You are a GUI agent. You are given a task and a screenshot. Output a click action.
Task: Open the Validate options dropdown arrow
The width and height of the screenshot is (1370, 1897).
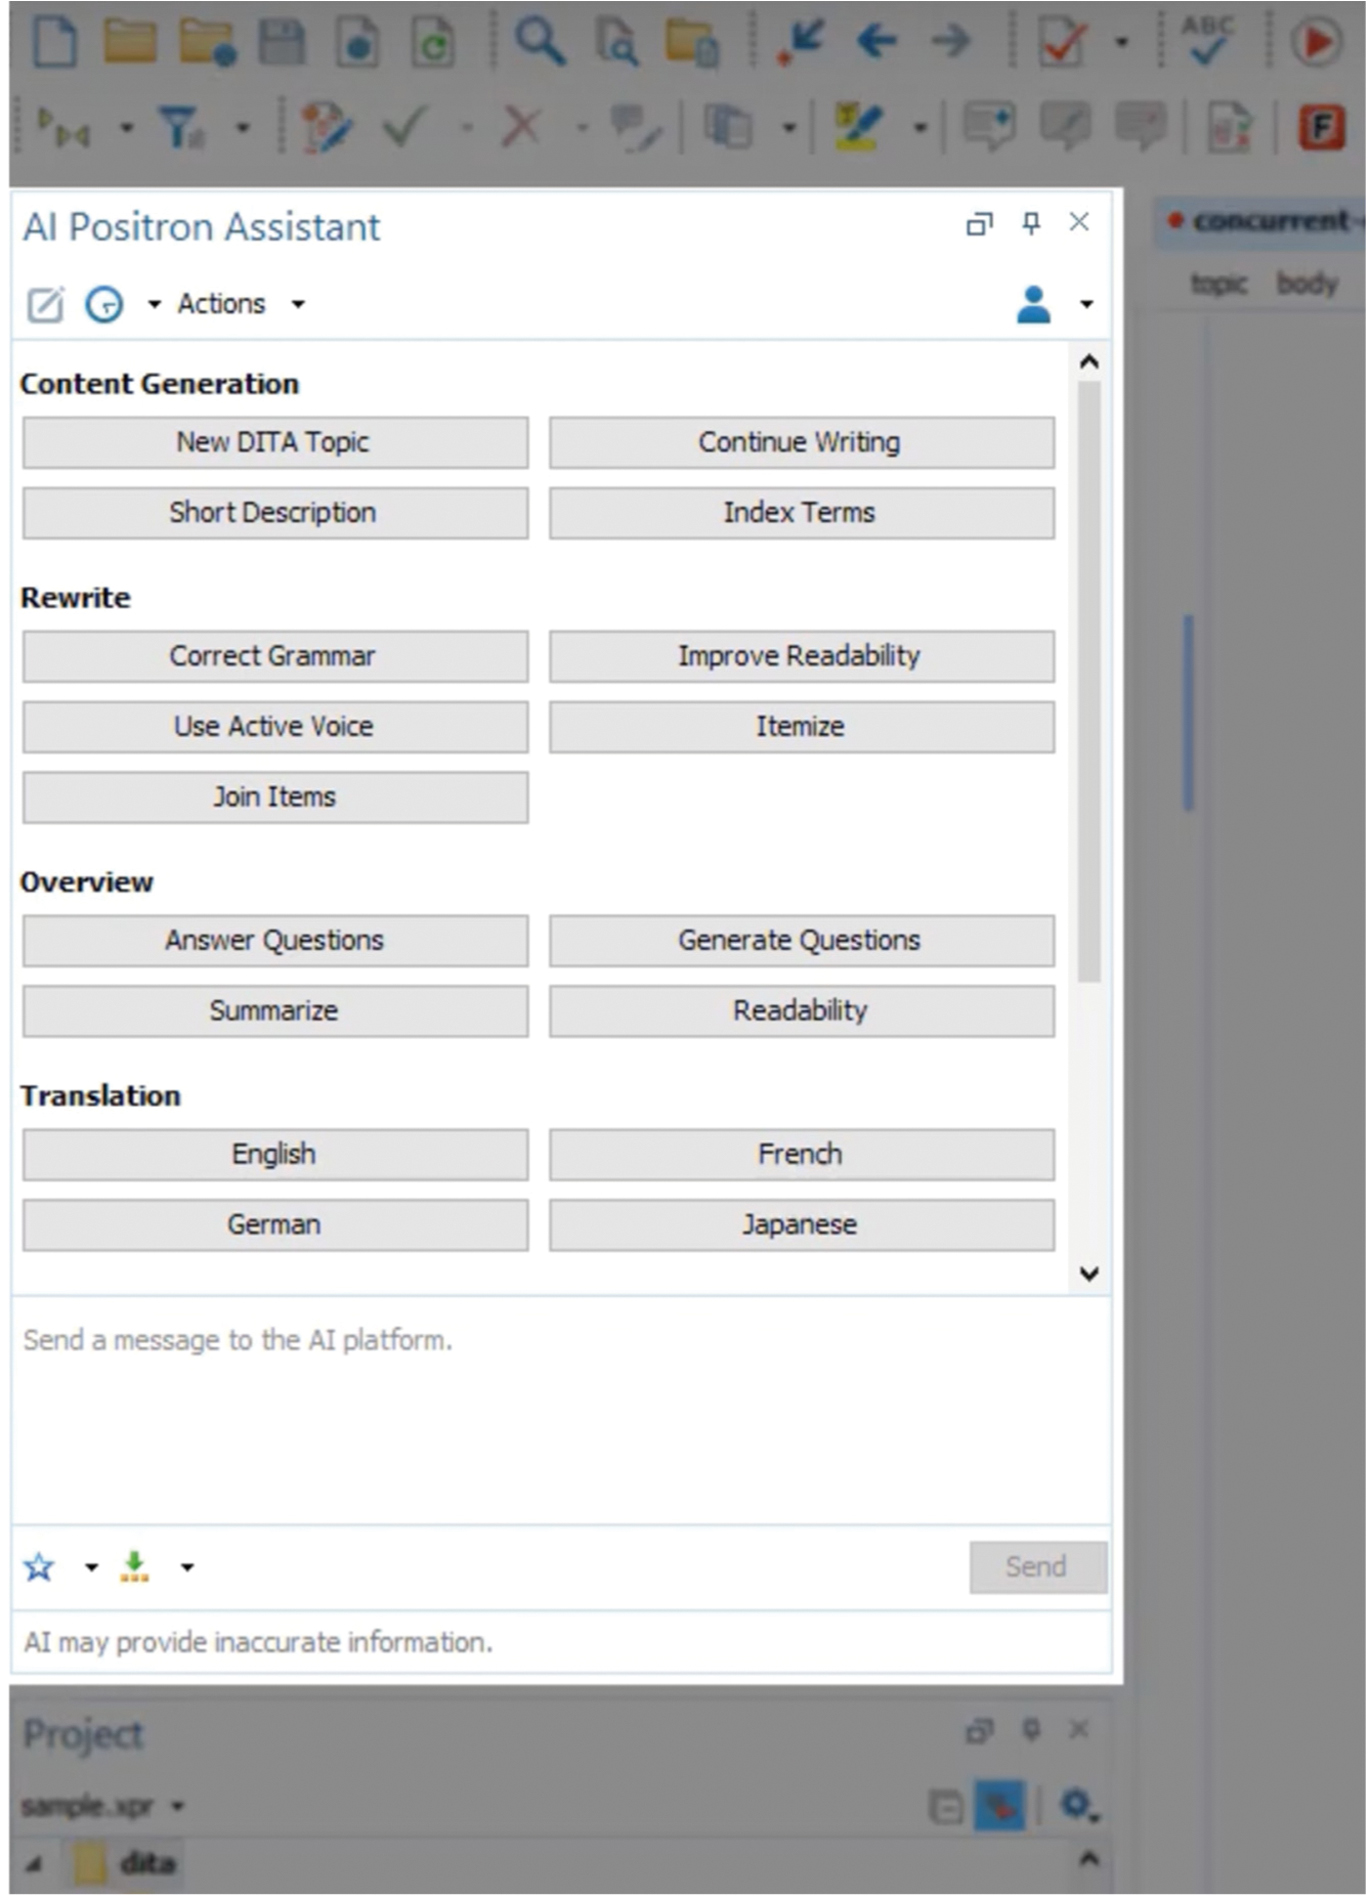1122,42
